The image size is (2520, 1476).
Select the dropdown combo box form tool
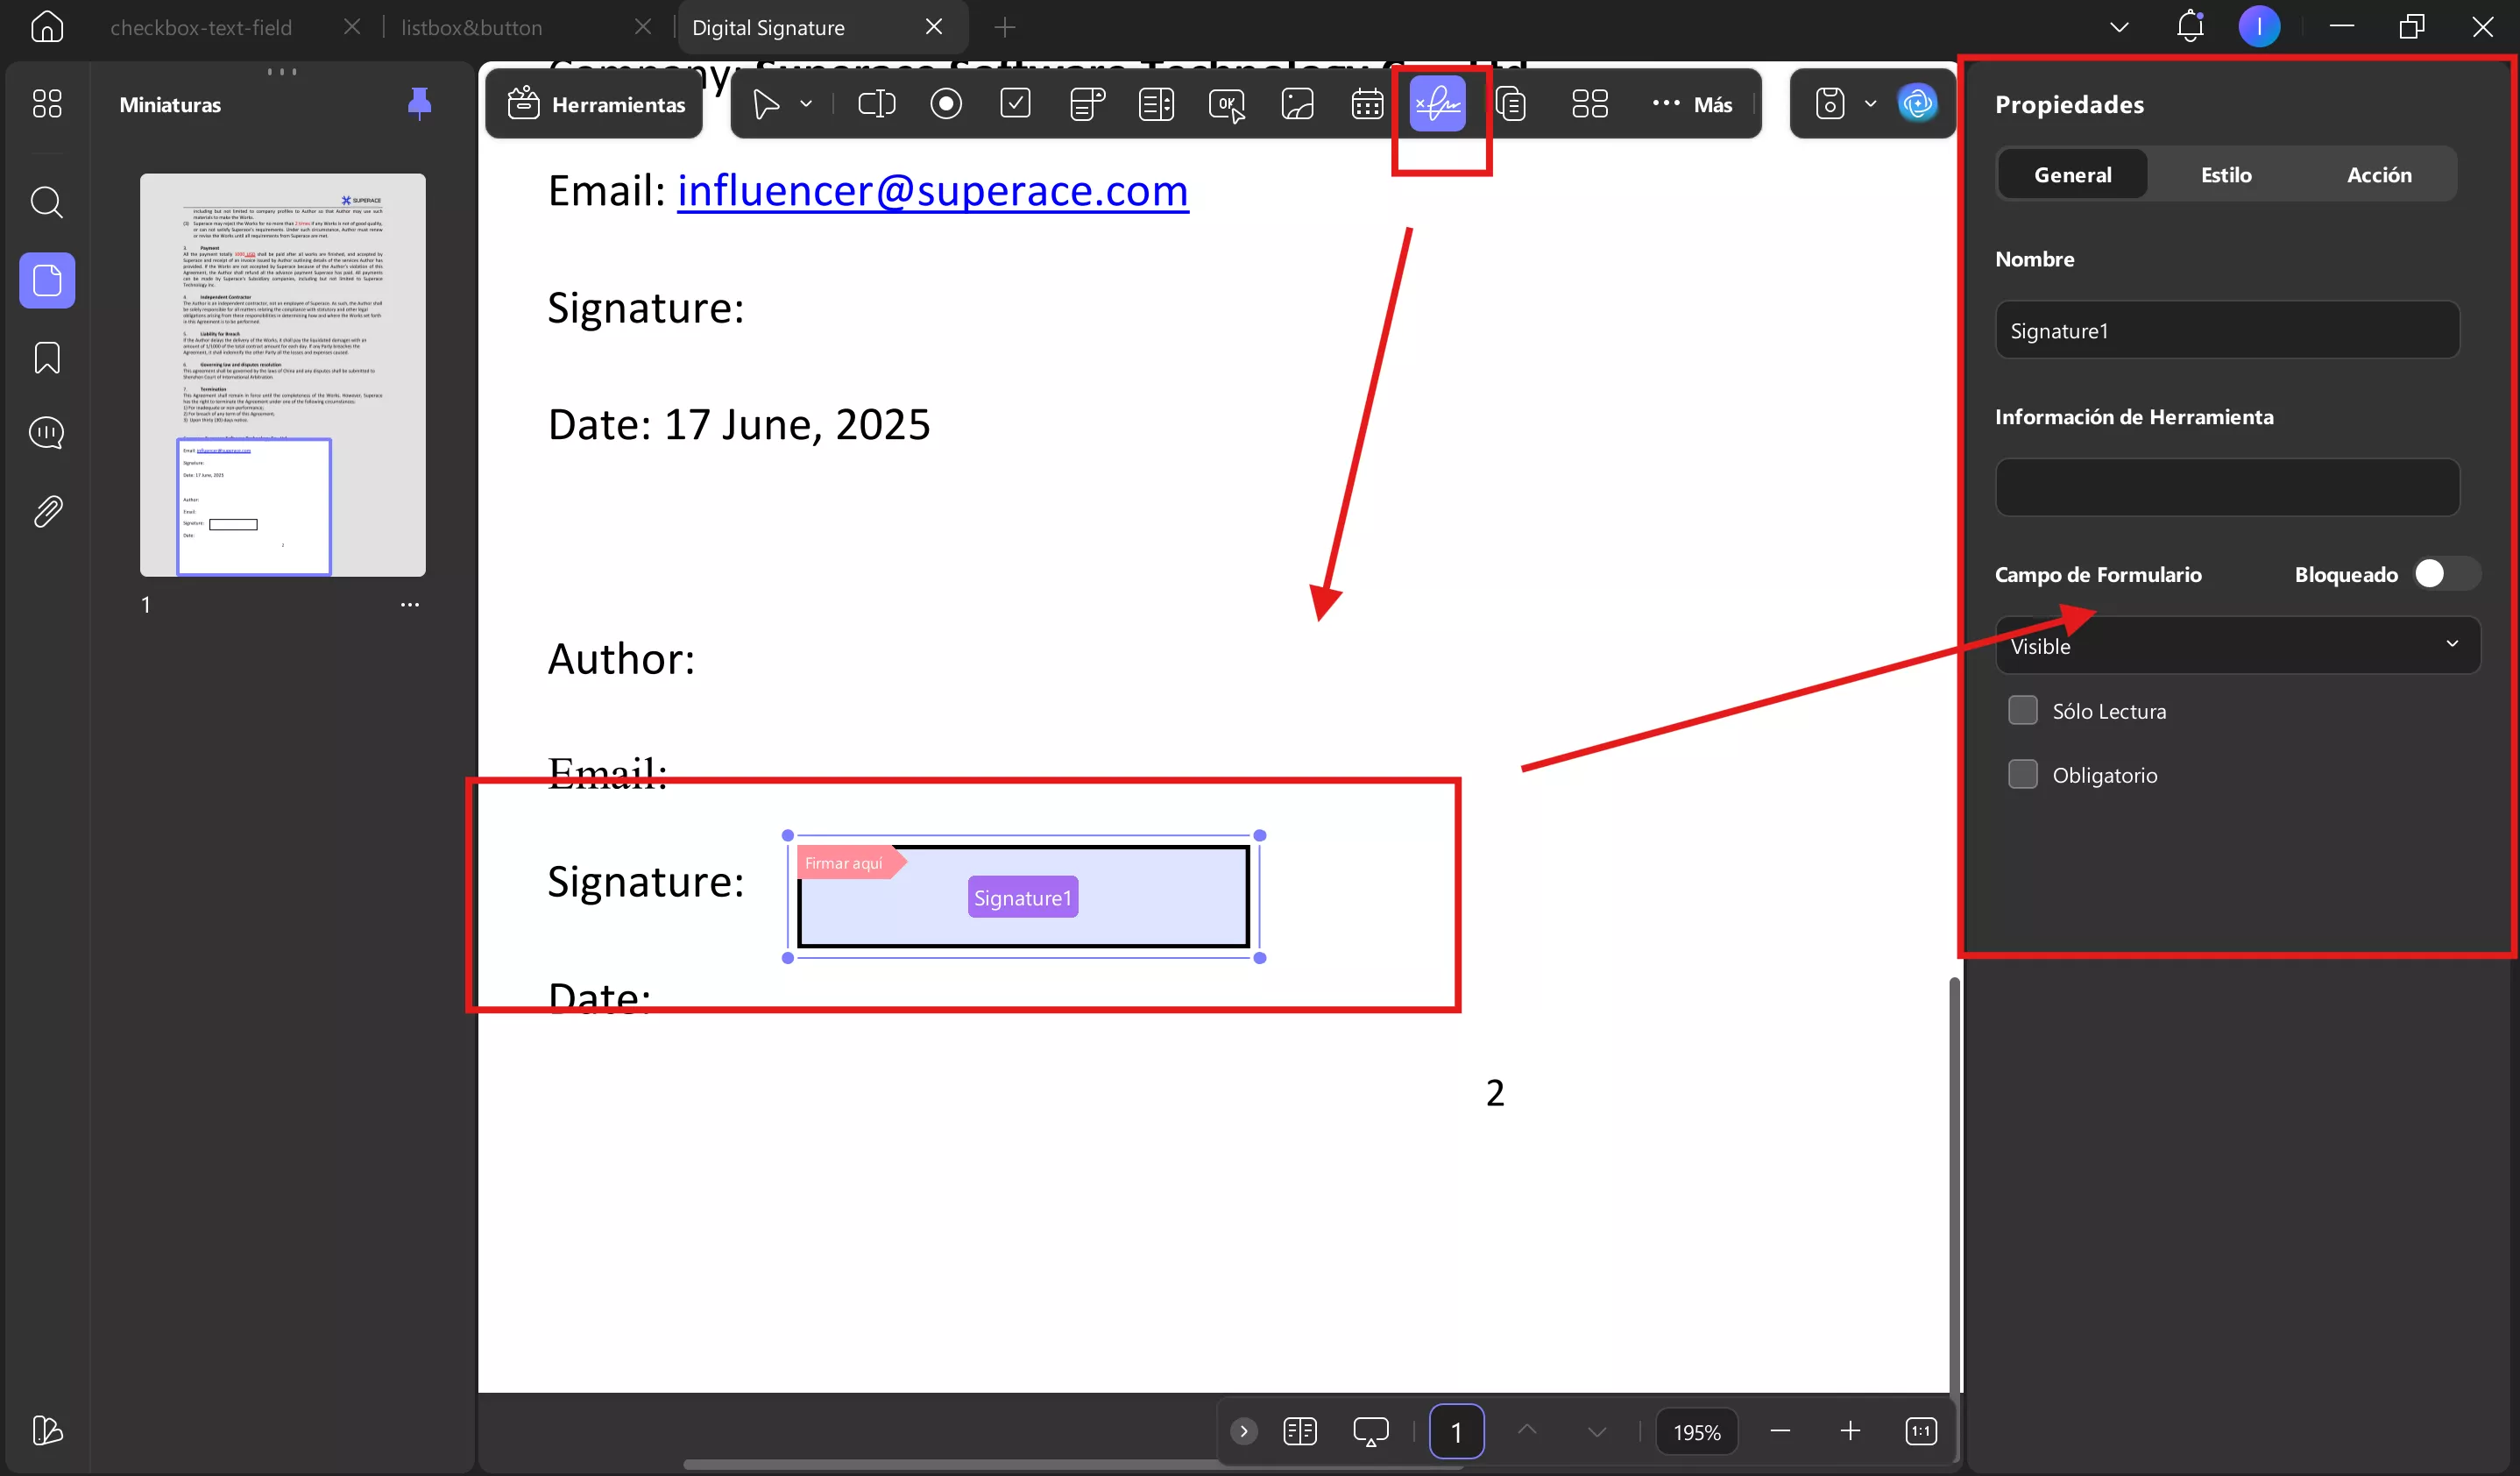click(x=1087, y=104)
